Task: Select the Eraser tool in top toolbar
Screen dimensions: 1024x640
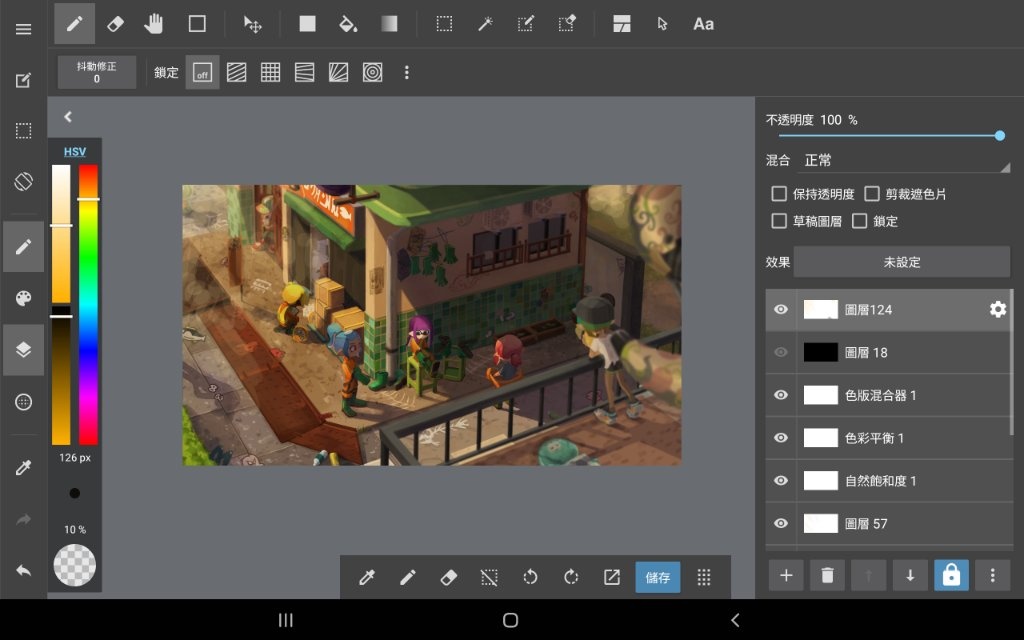Action: tap(115, 24)
